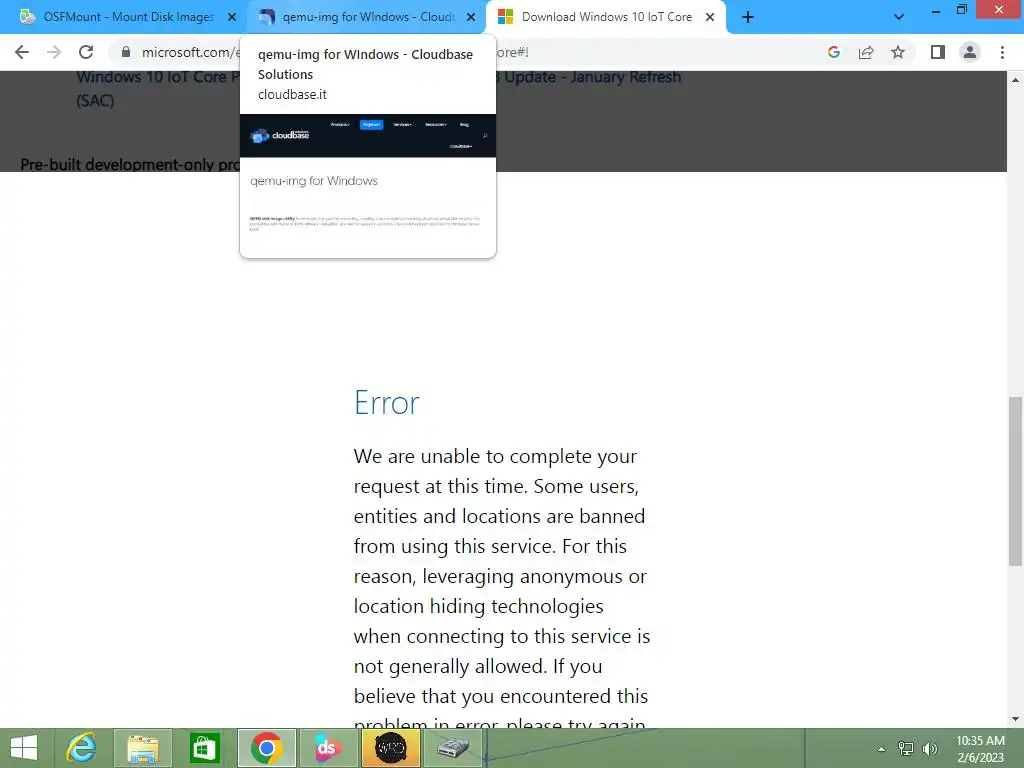Close the Download Windows 10 IoT Core tab
Screen dimensions: 1024x768
coord(710,18)
